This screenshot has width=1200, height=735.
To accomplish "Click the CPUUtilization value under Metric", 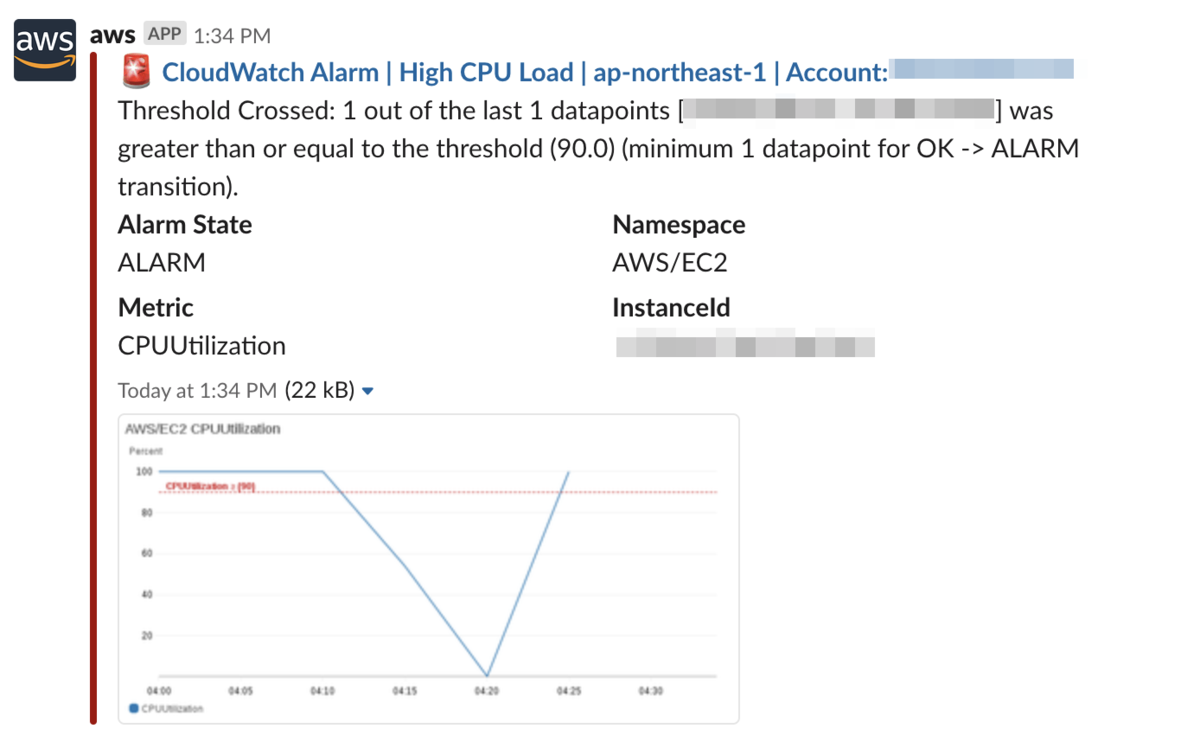I will (202, 346).
